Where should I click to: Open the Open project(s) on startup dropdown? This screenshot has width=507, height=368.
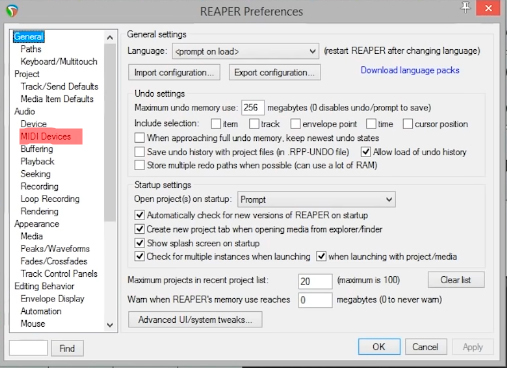(316, 199)
